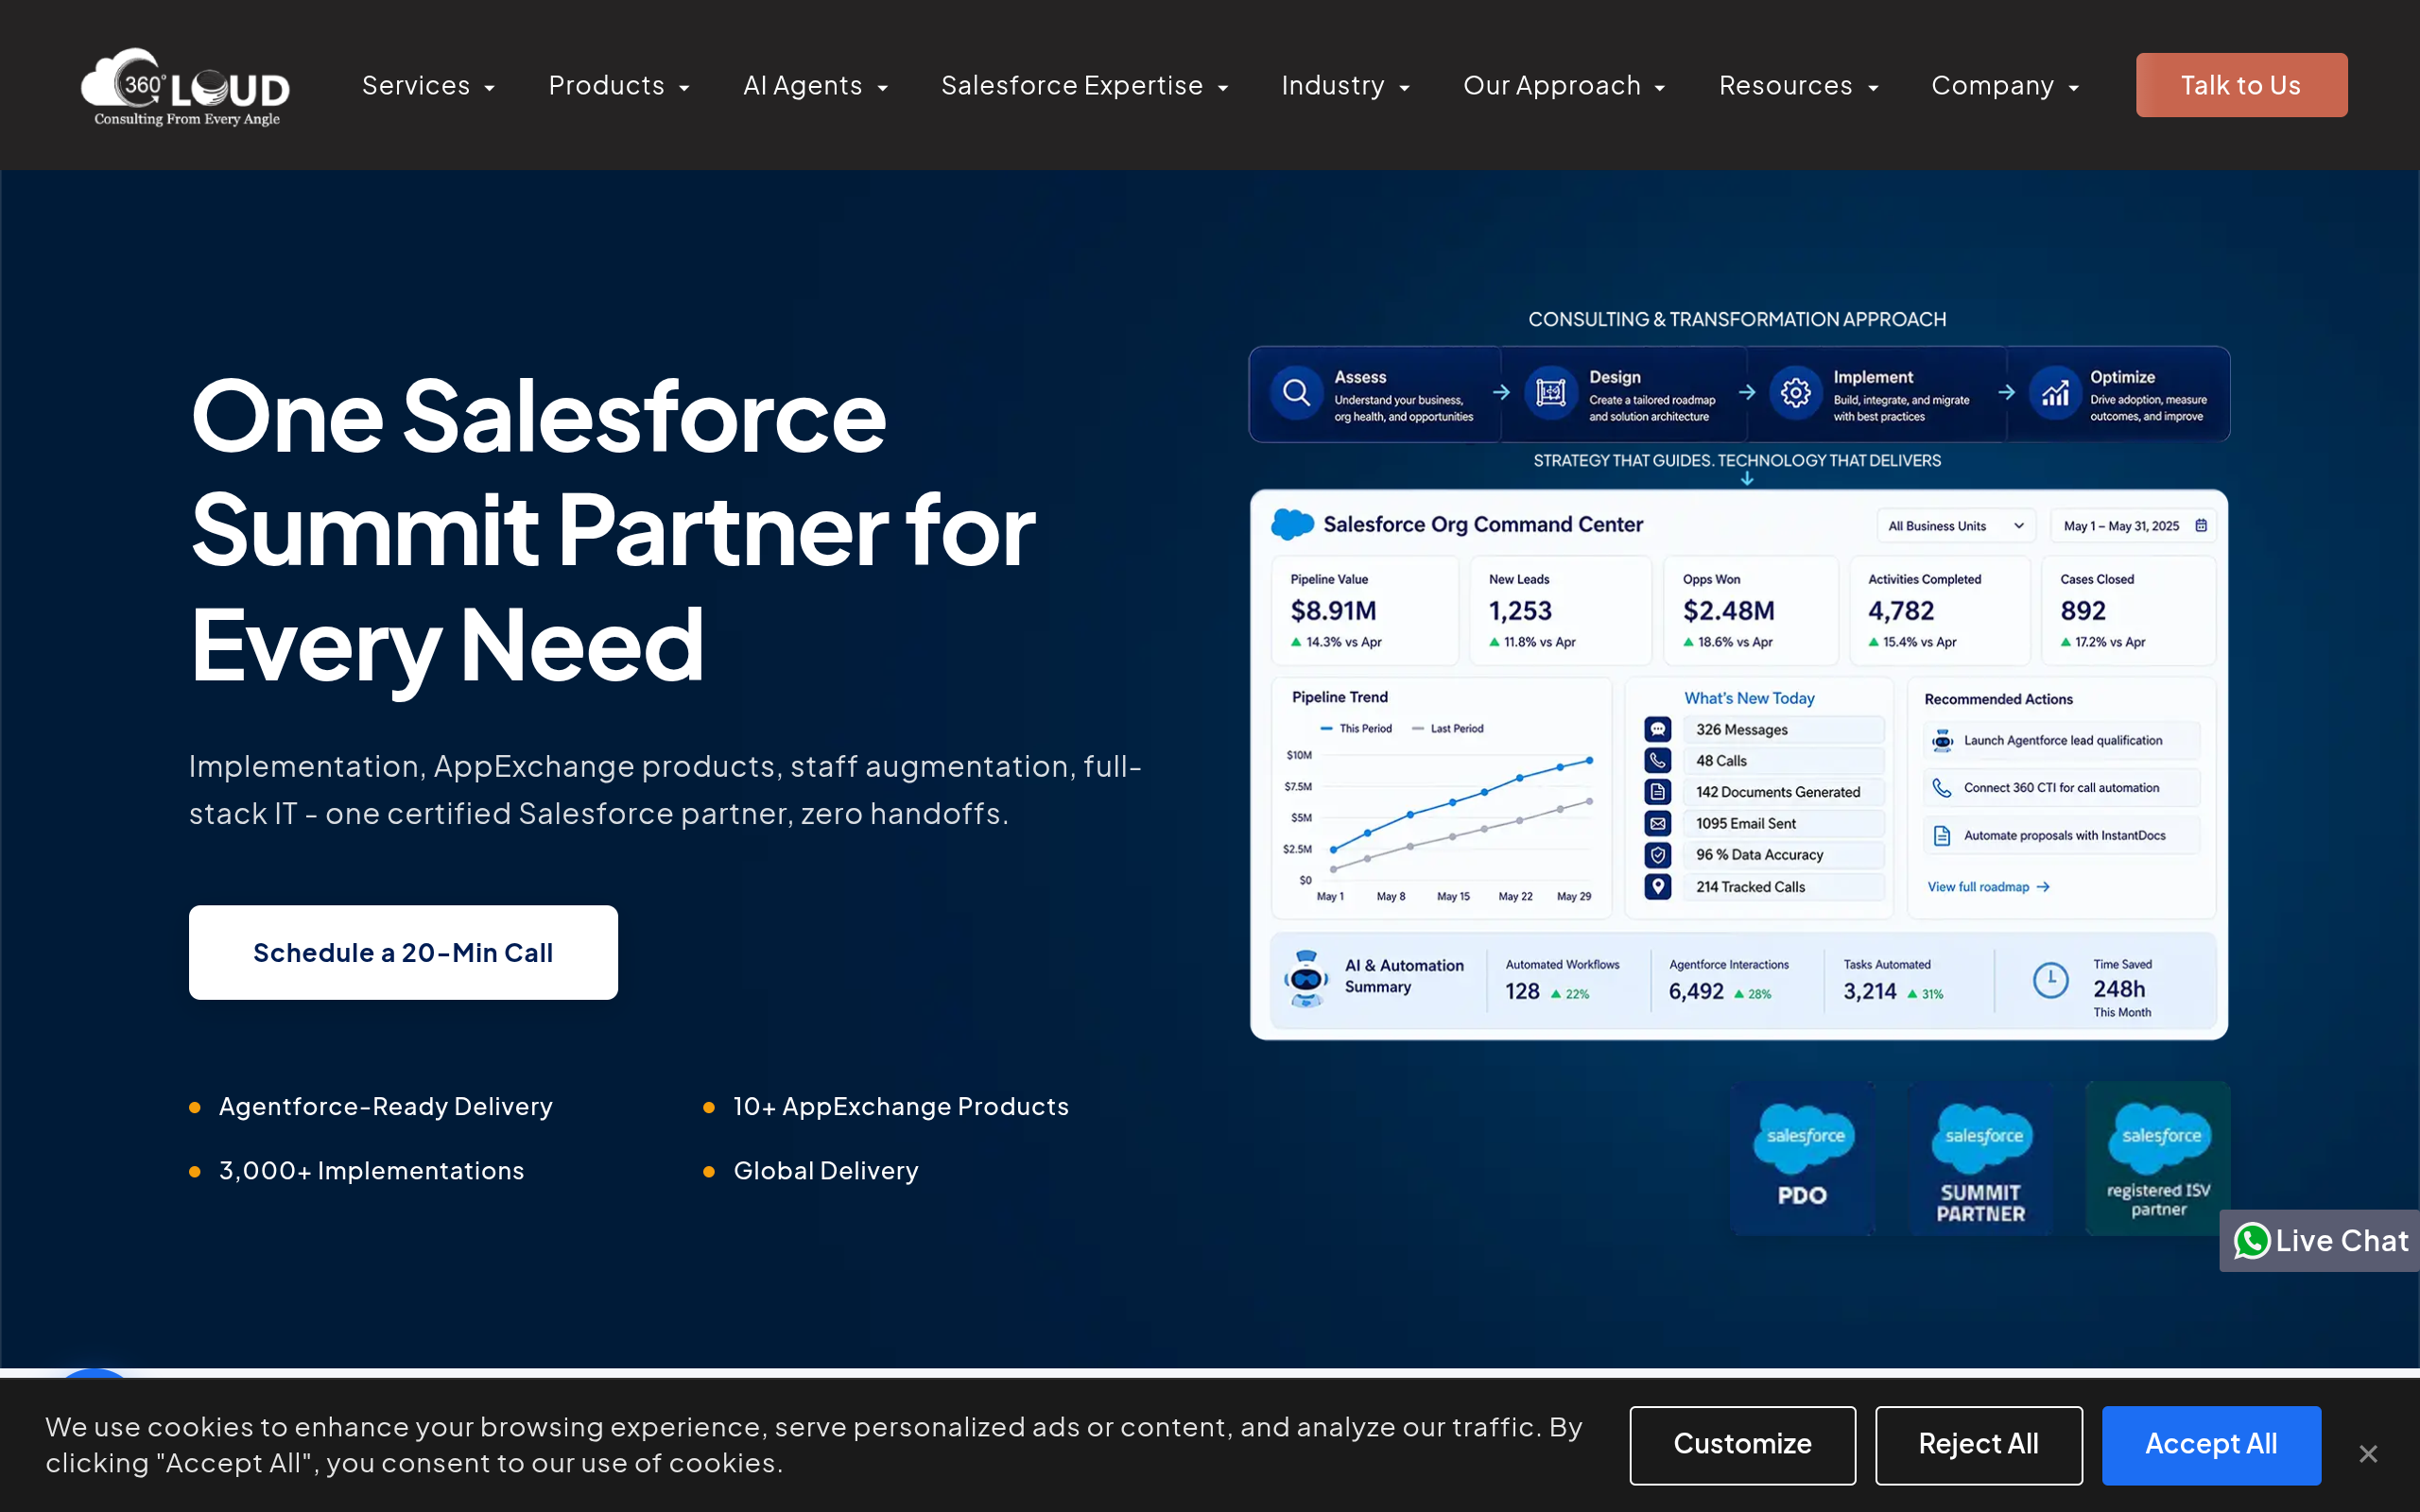Click the Activities Completed 4,782 figure
Image resolution: width=2420 pixels, height=1512 pixels.
1901,610
